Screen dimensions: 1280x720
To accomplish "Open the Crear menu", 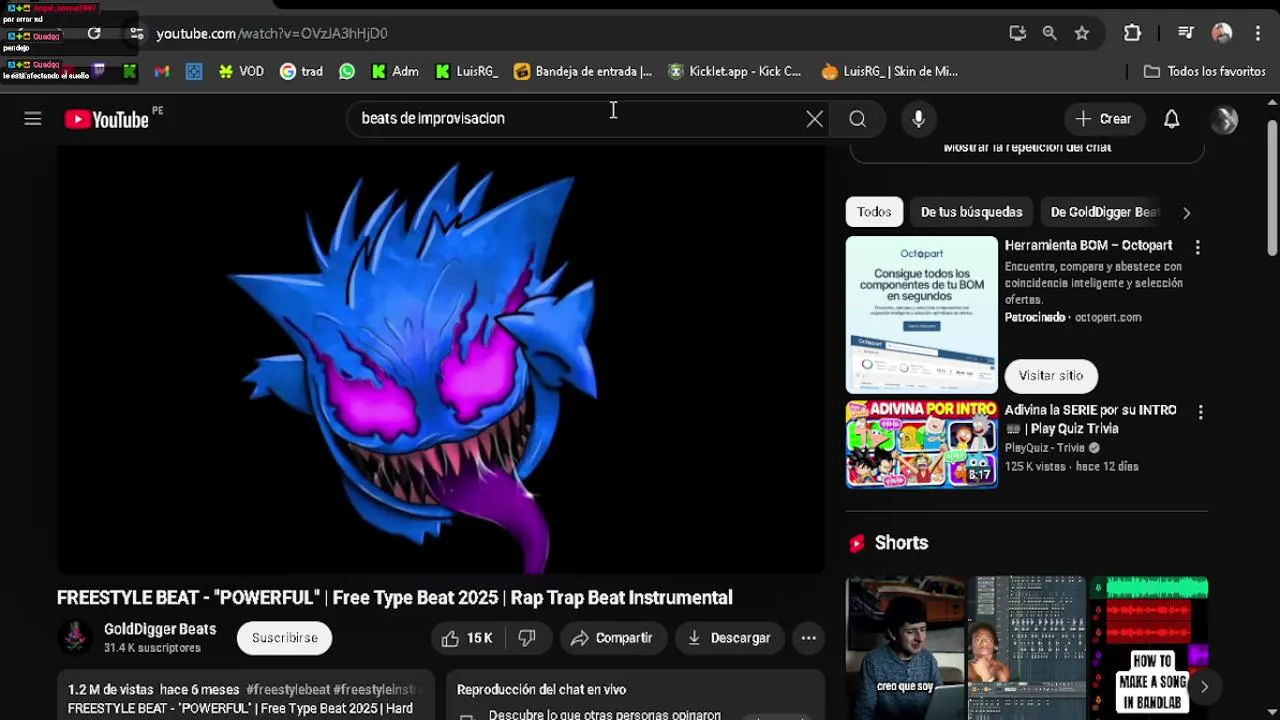I will pyautogui.click(x=1103, y=119).
